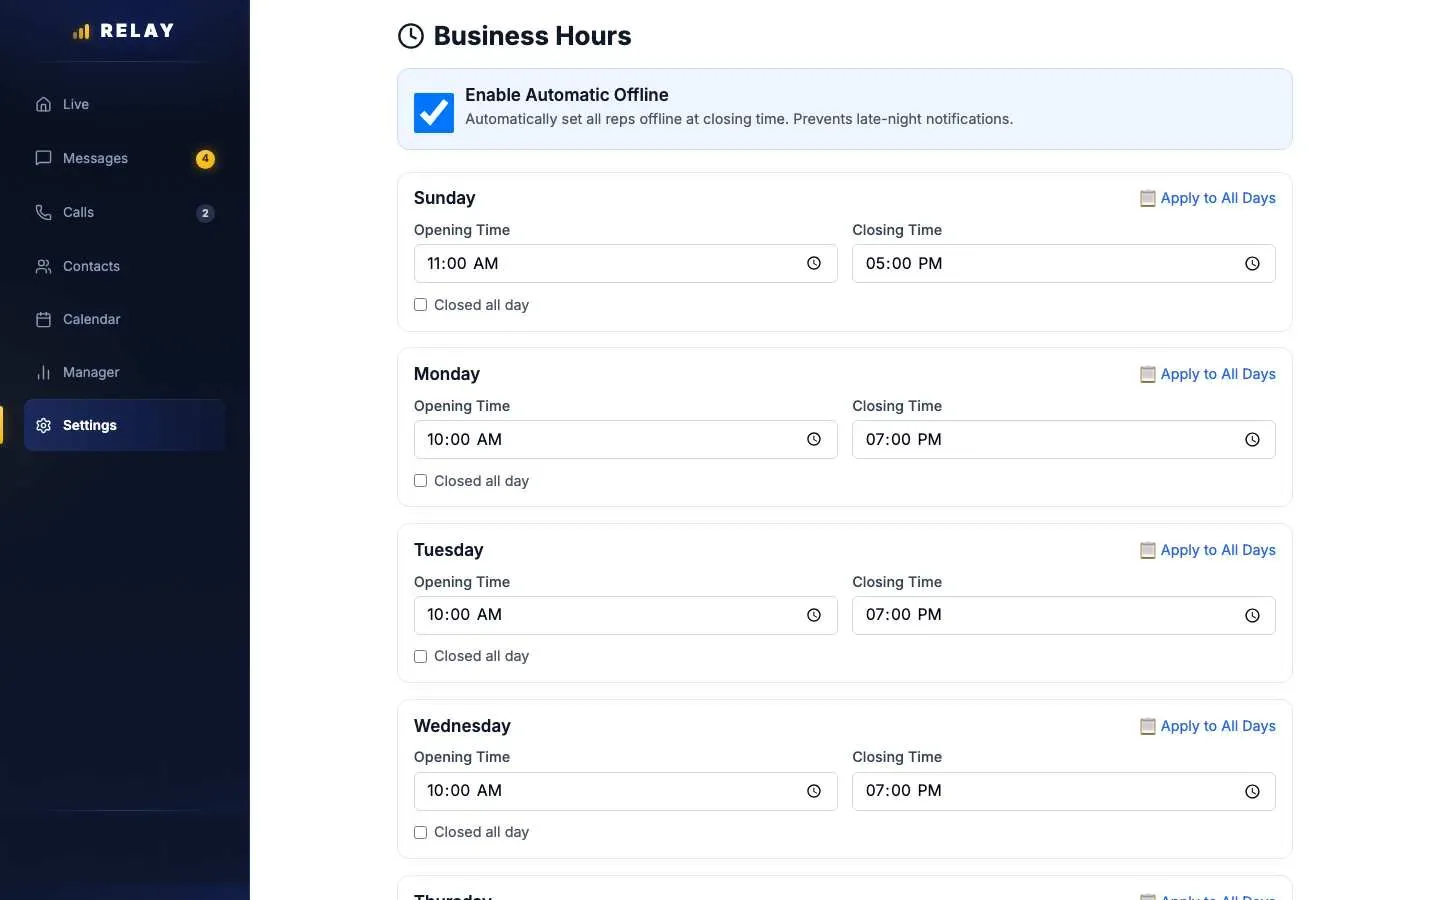Check Closed all day for Sunday
This screenshot has width=1440, height=900.
click(420, 305)
